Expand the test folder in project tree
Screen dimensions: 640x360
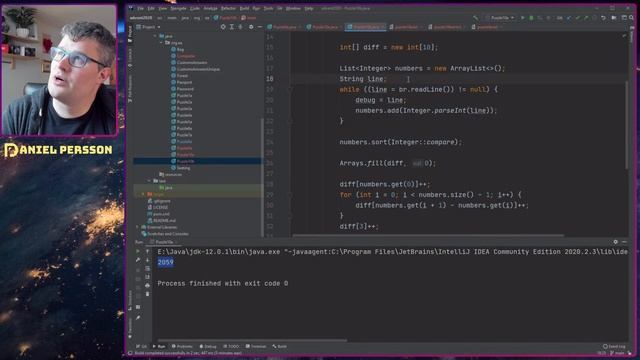pos(149,181)
